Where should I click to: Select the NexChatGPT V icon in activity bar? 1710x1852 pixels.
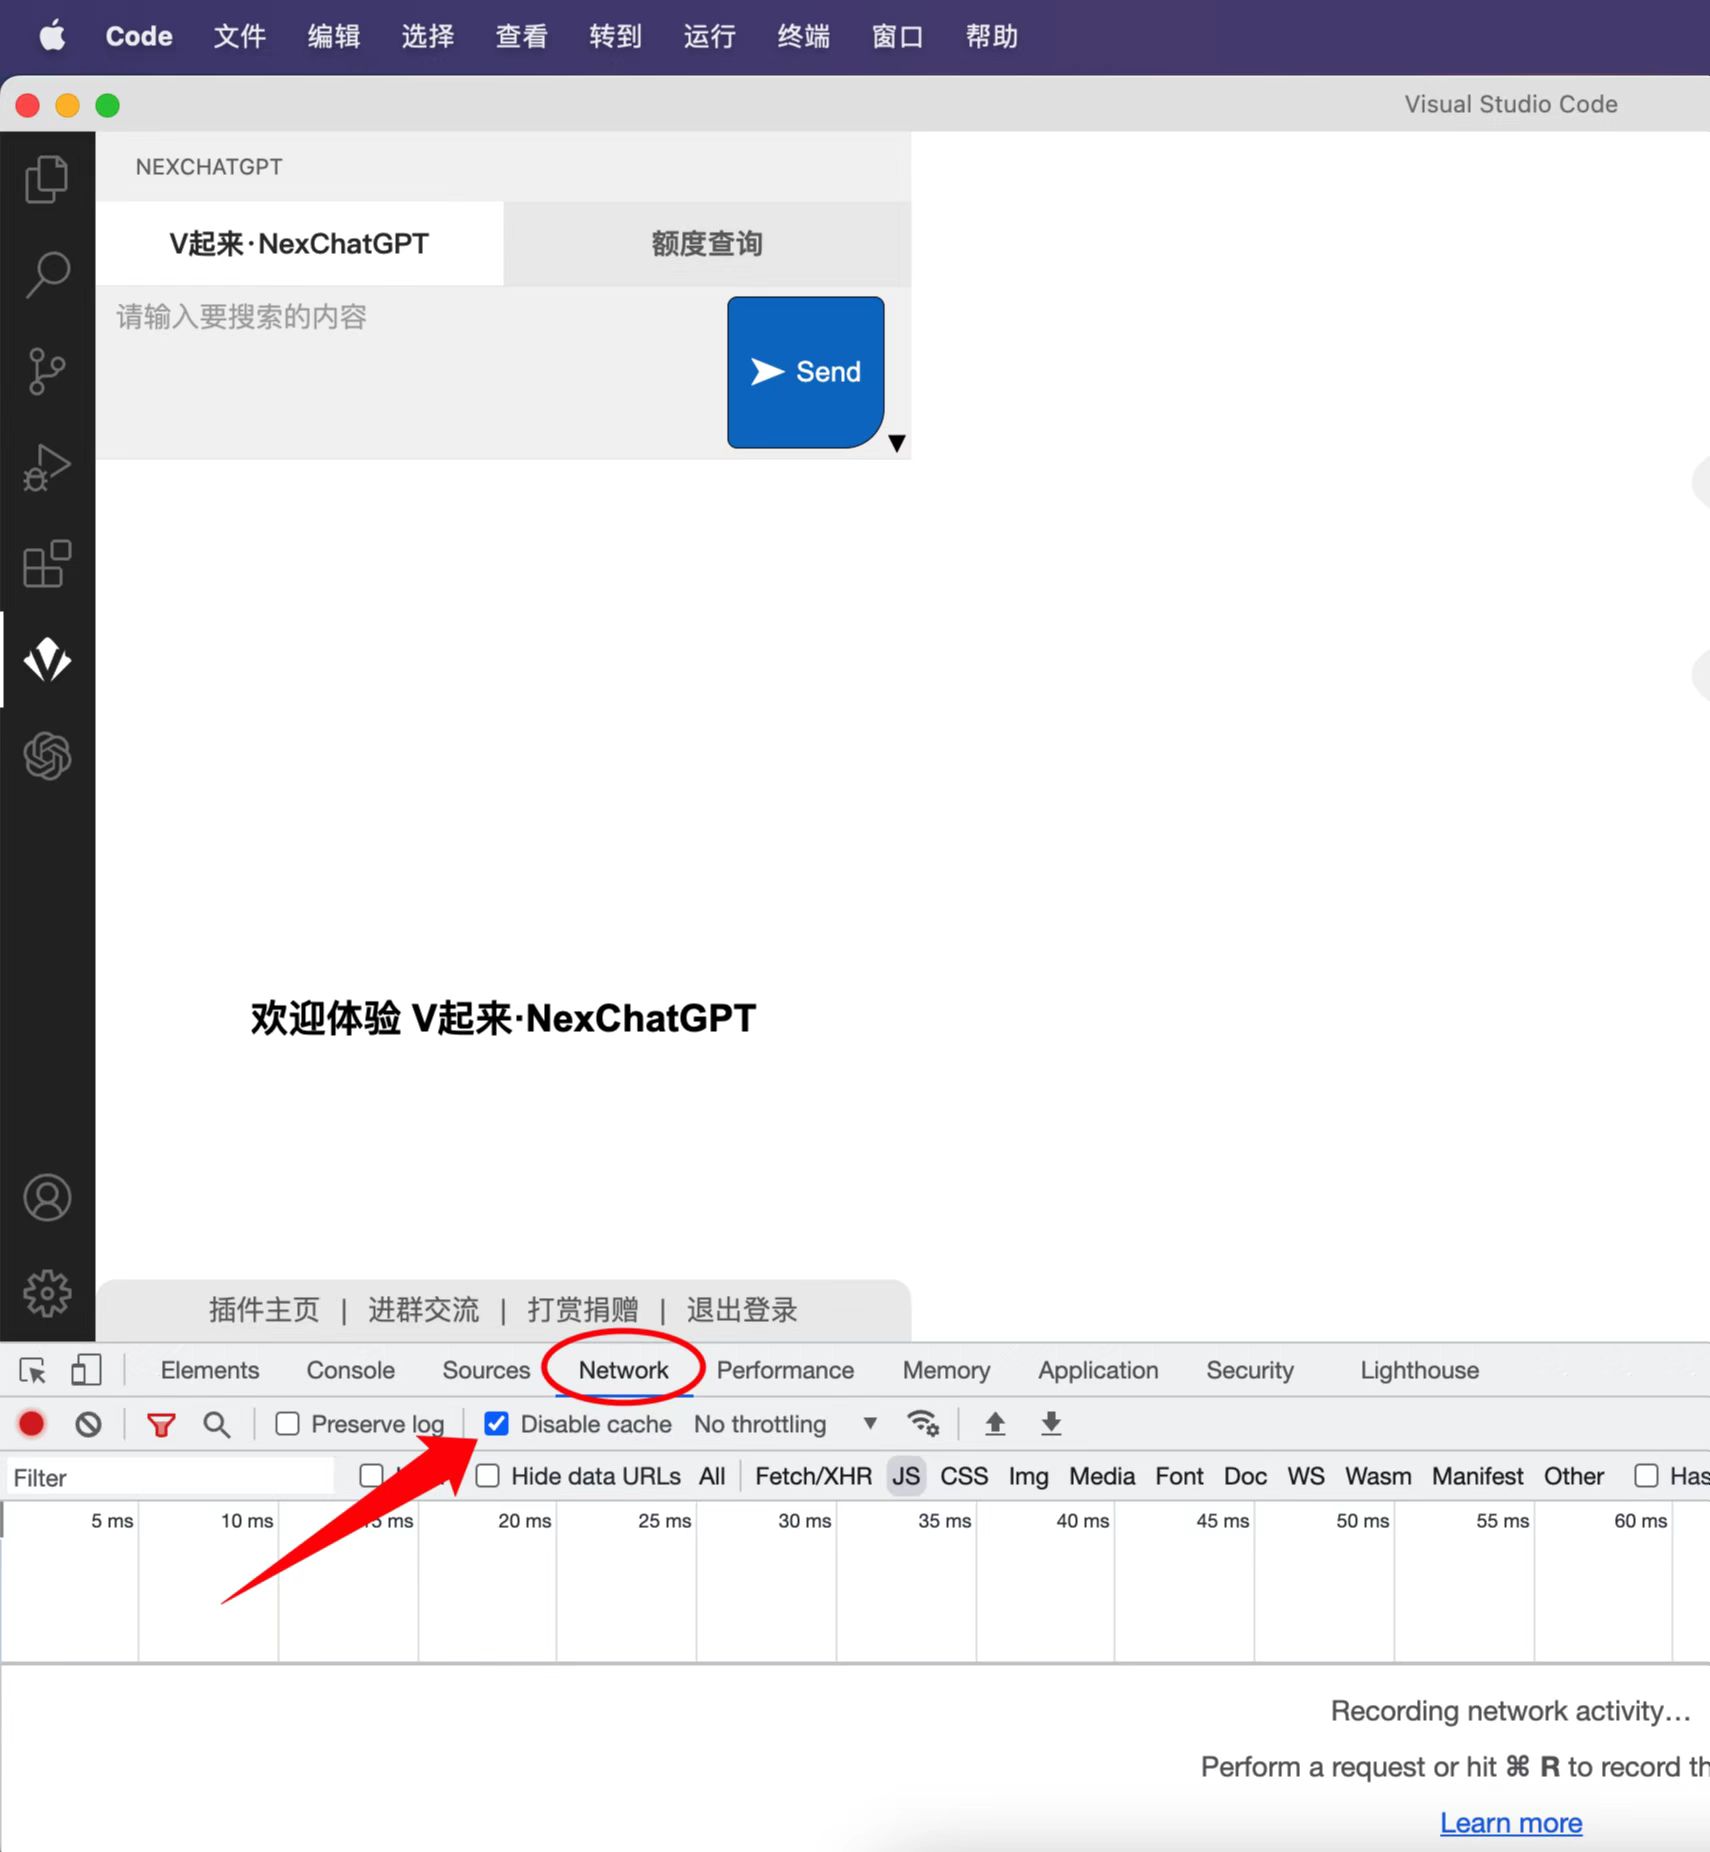click(47, 660)
